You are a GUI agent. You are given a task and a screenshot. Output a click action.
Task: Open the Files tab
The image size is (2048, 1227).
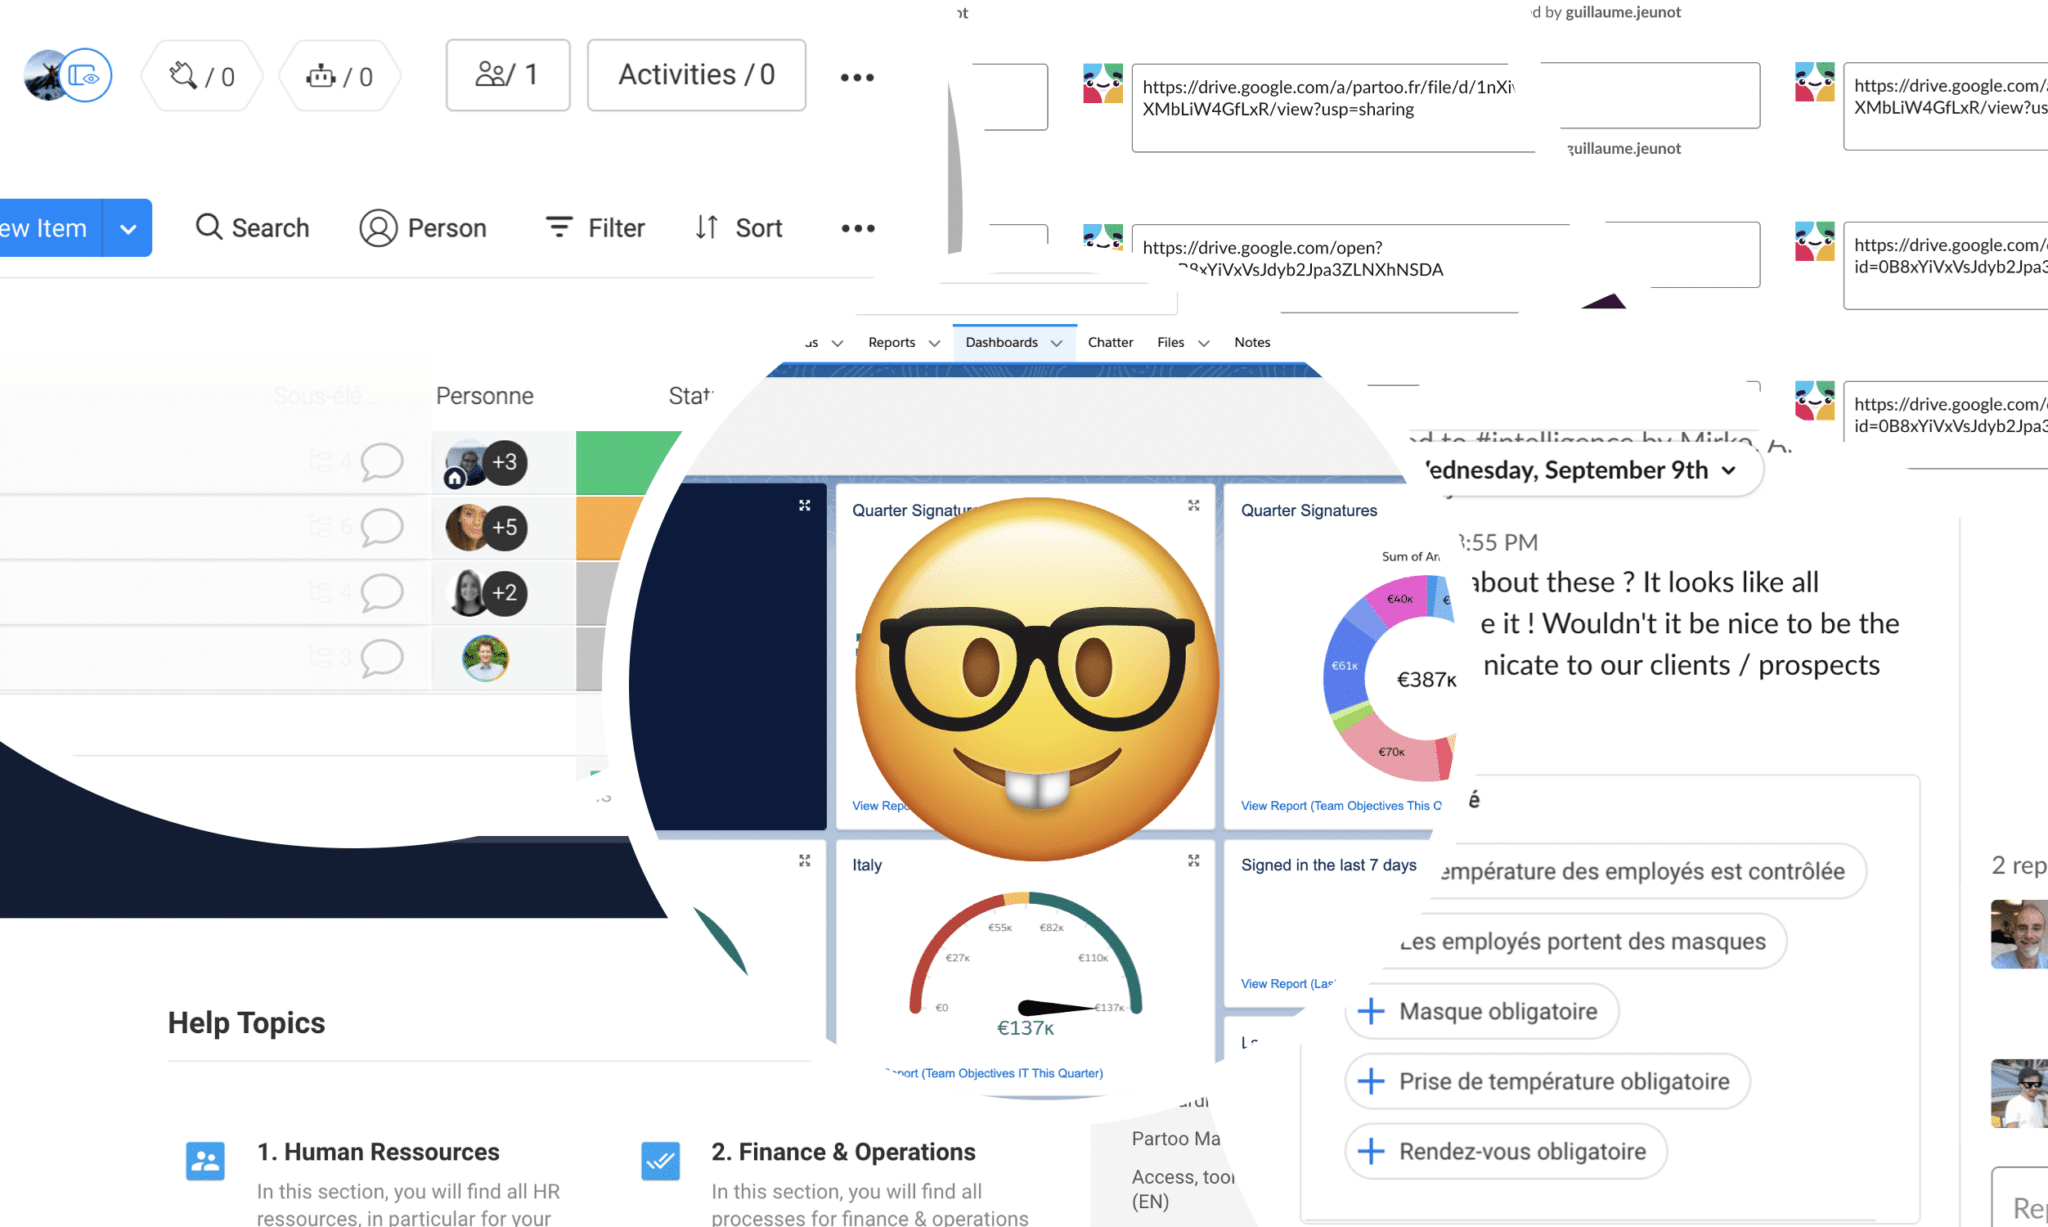(x=1170, y=342)
